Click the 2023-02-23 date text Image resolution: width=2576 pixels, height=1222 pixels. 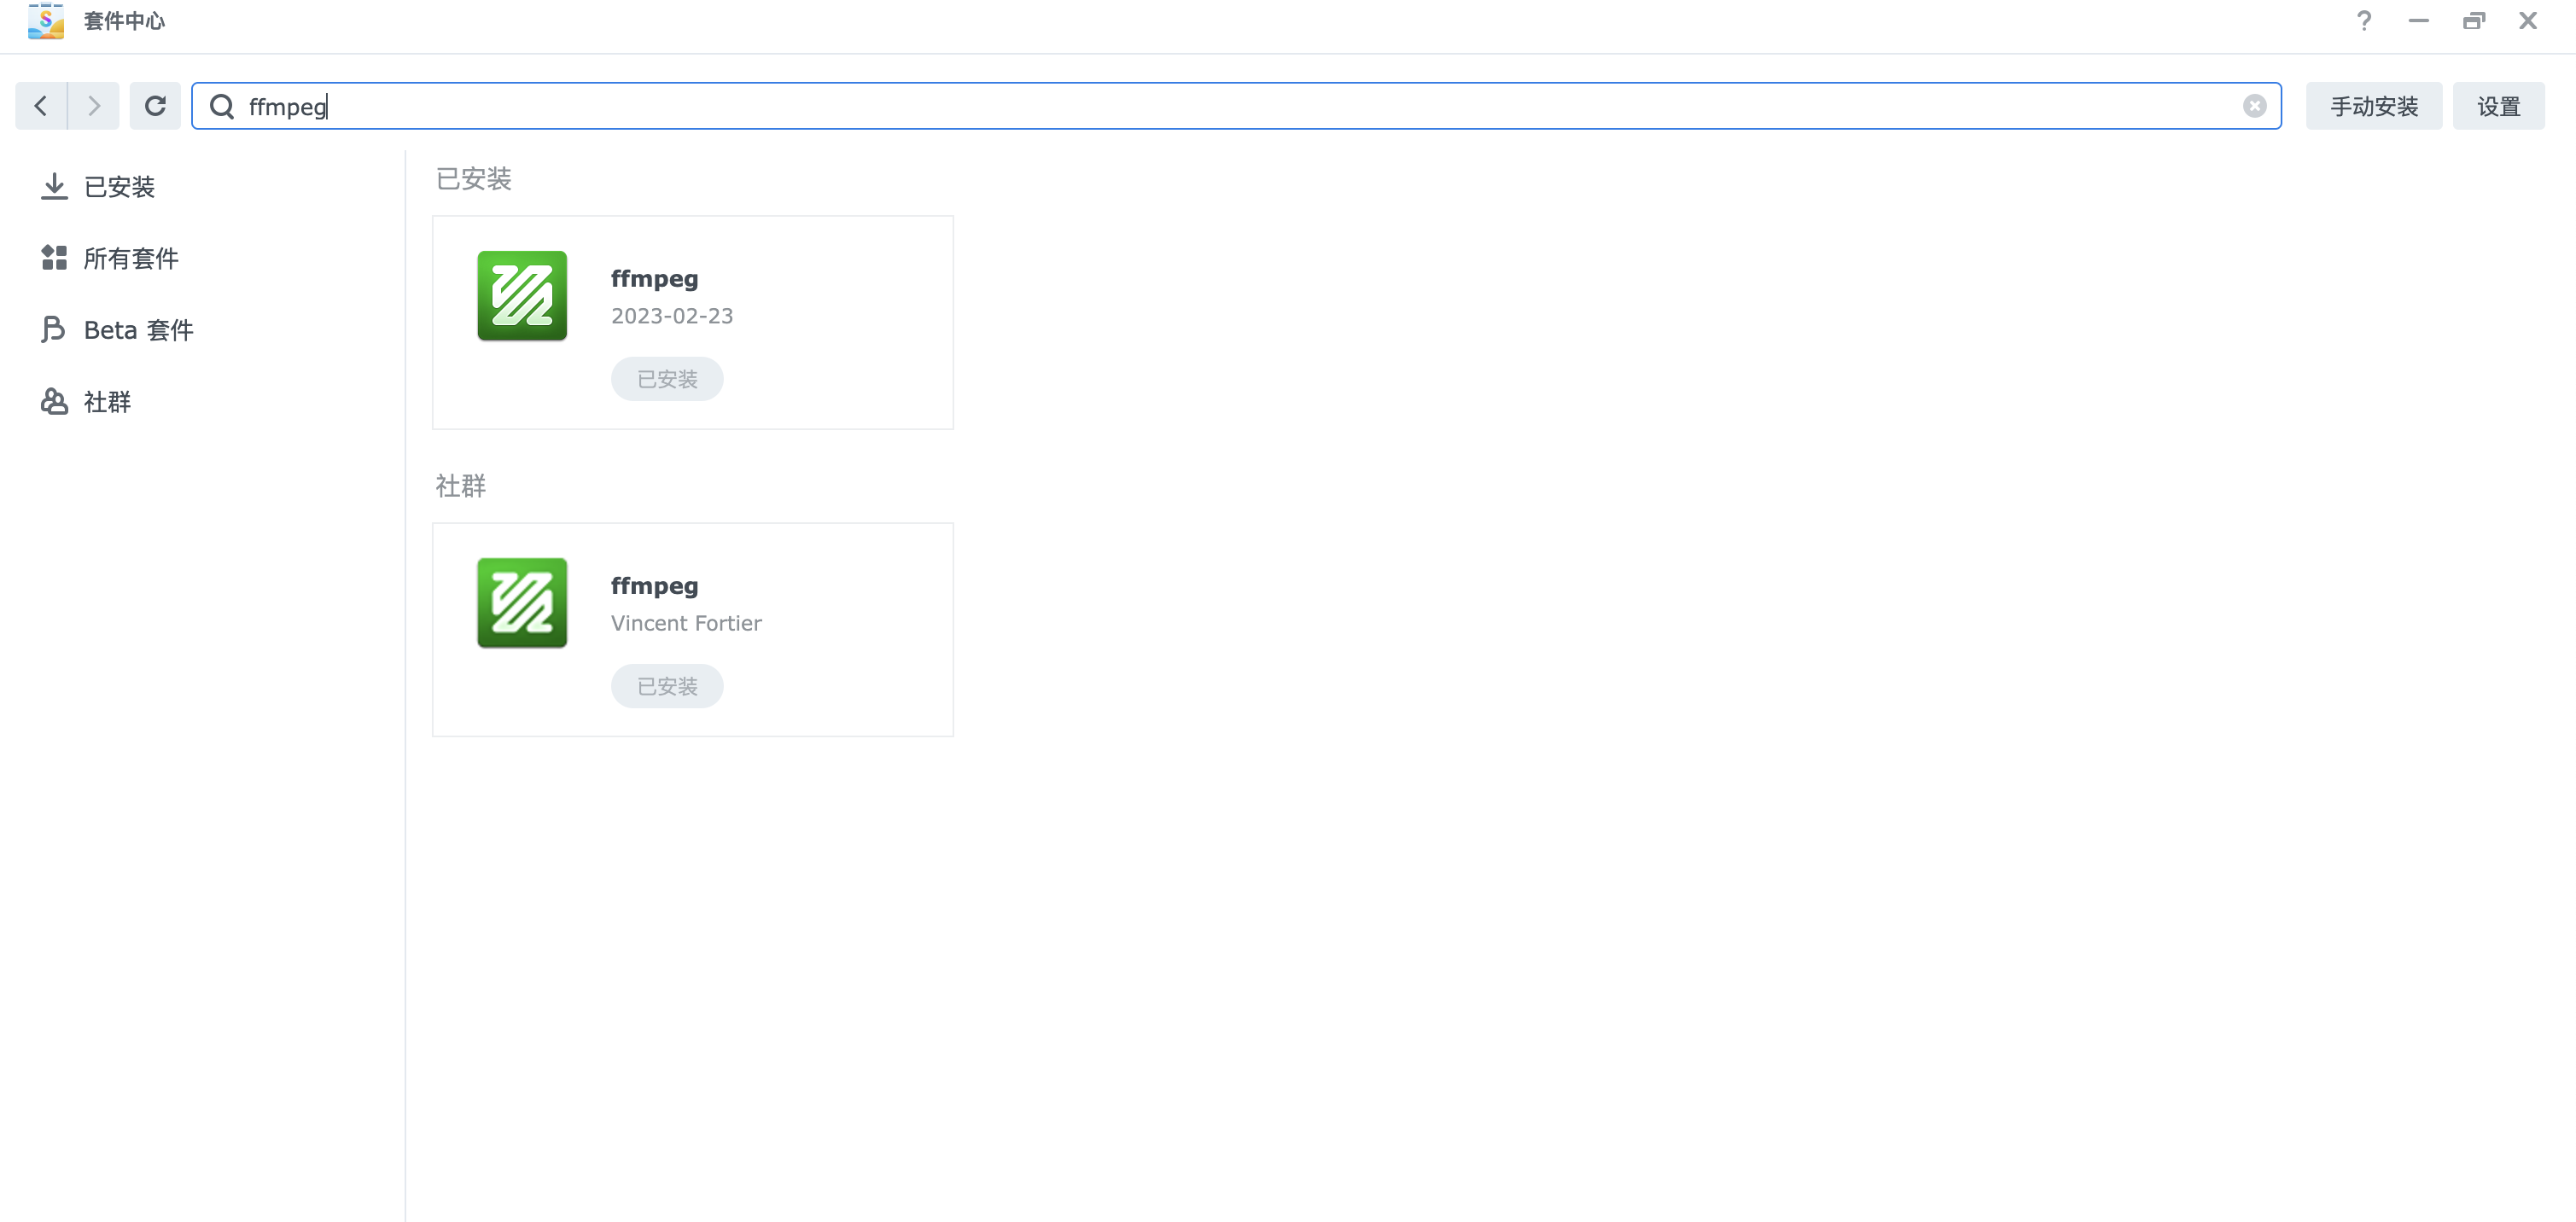click(672, 316)
